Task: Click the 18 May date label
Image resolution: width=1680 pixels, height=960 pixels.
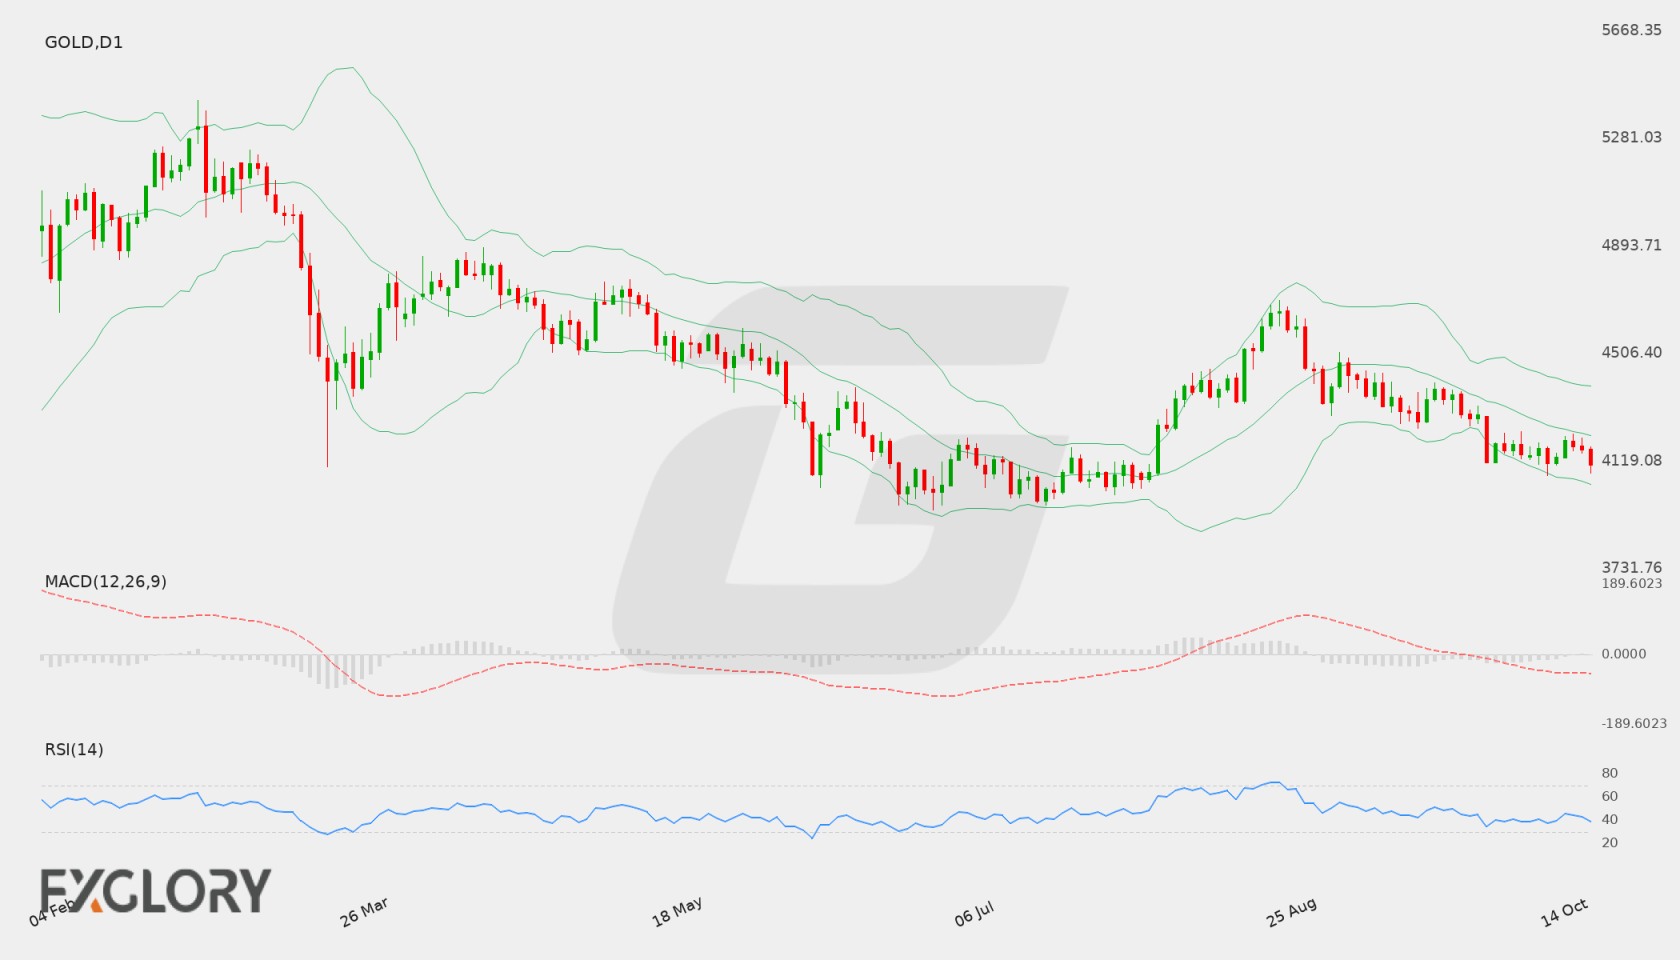Action: tap(677, 912)
